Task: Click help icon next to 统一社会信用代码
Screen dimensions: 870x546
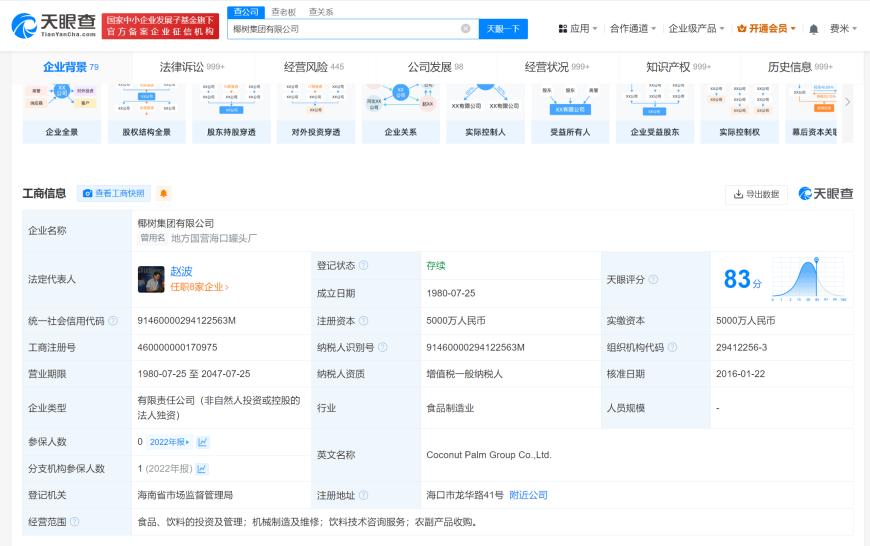Action: tap(113, 321)
